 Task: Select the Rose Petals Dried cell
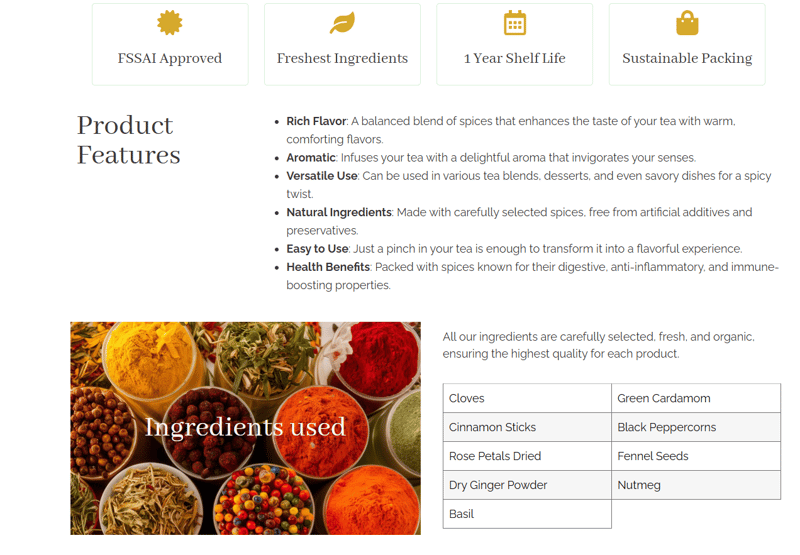pos(527,456)
